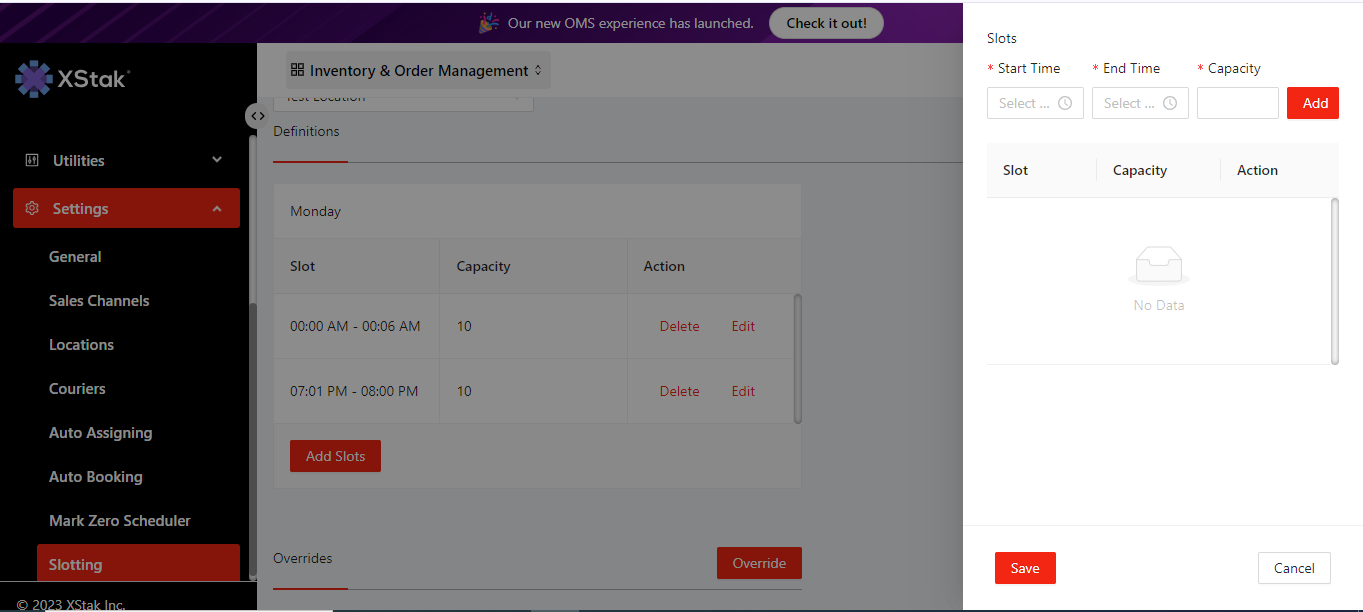Delete the 07:01 PM - 08:00 PM slot
1363x612 pixels.
coord(679,391)
